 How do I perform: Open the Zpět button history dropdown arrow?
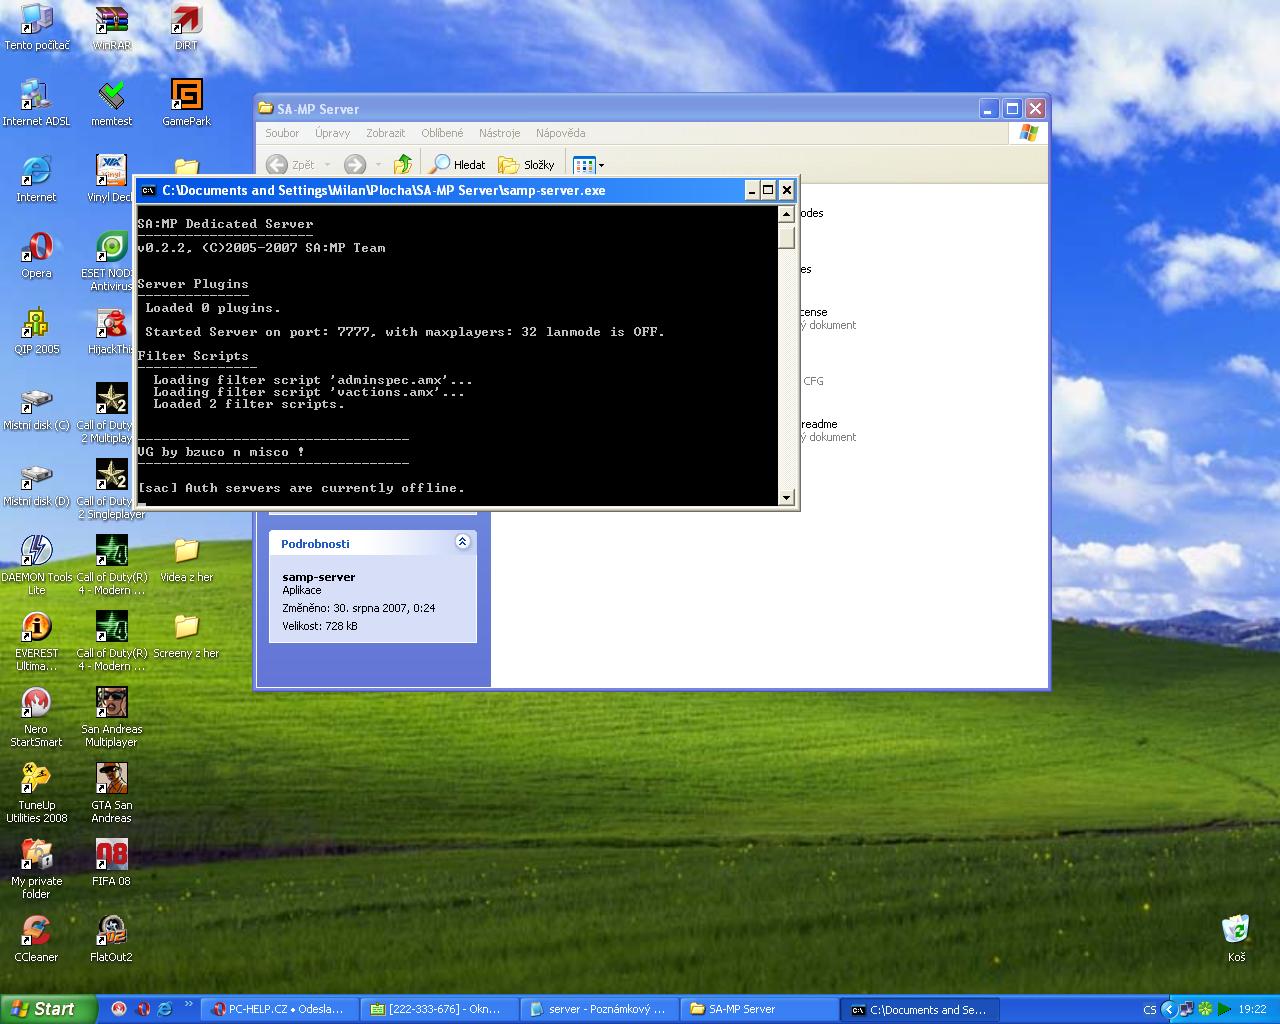tap(327, 165)
